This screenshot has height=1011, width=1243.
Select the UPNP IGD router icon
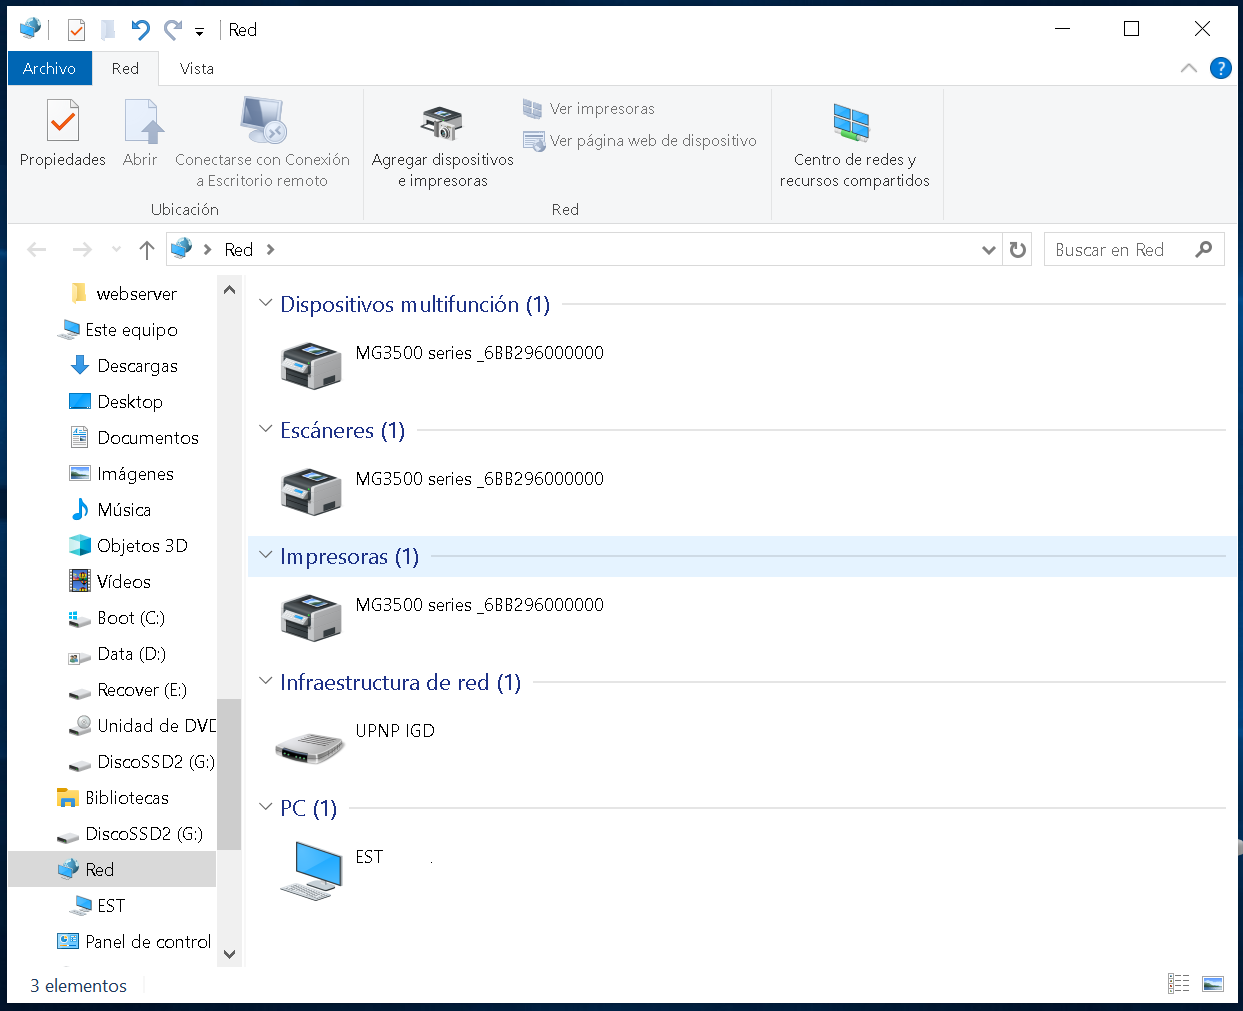[310, 747]
